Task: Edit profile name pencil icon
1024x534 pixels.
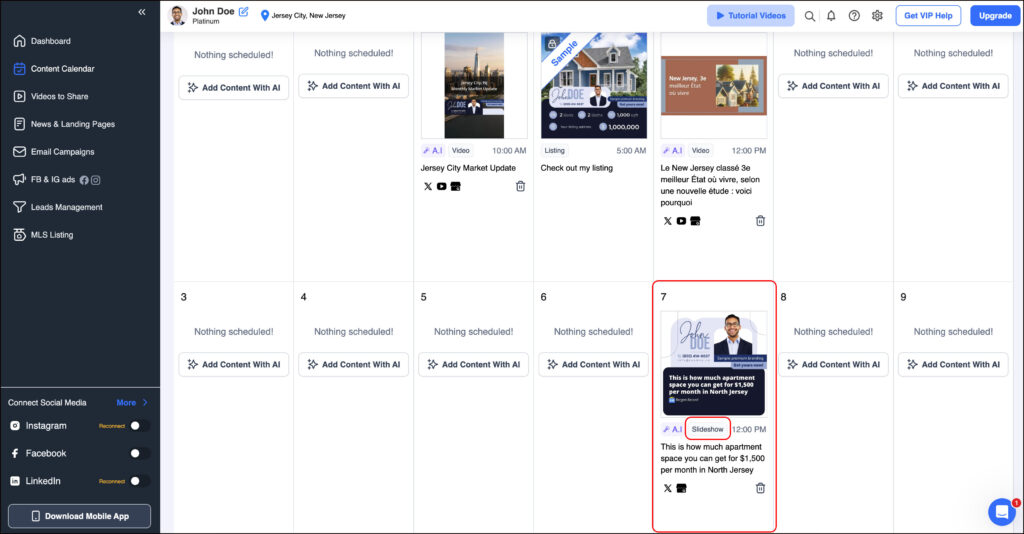Action: pos(243,12)
